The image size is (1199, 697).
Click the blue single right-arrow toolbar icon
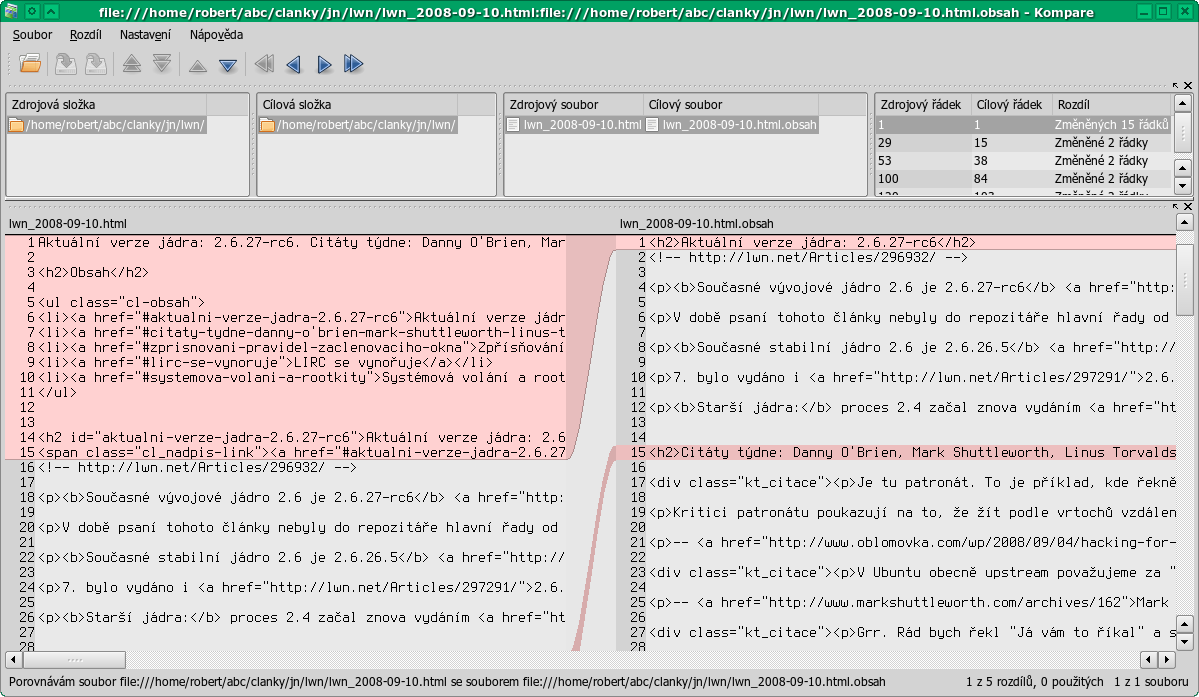[x=324, y=65]
